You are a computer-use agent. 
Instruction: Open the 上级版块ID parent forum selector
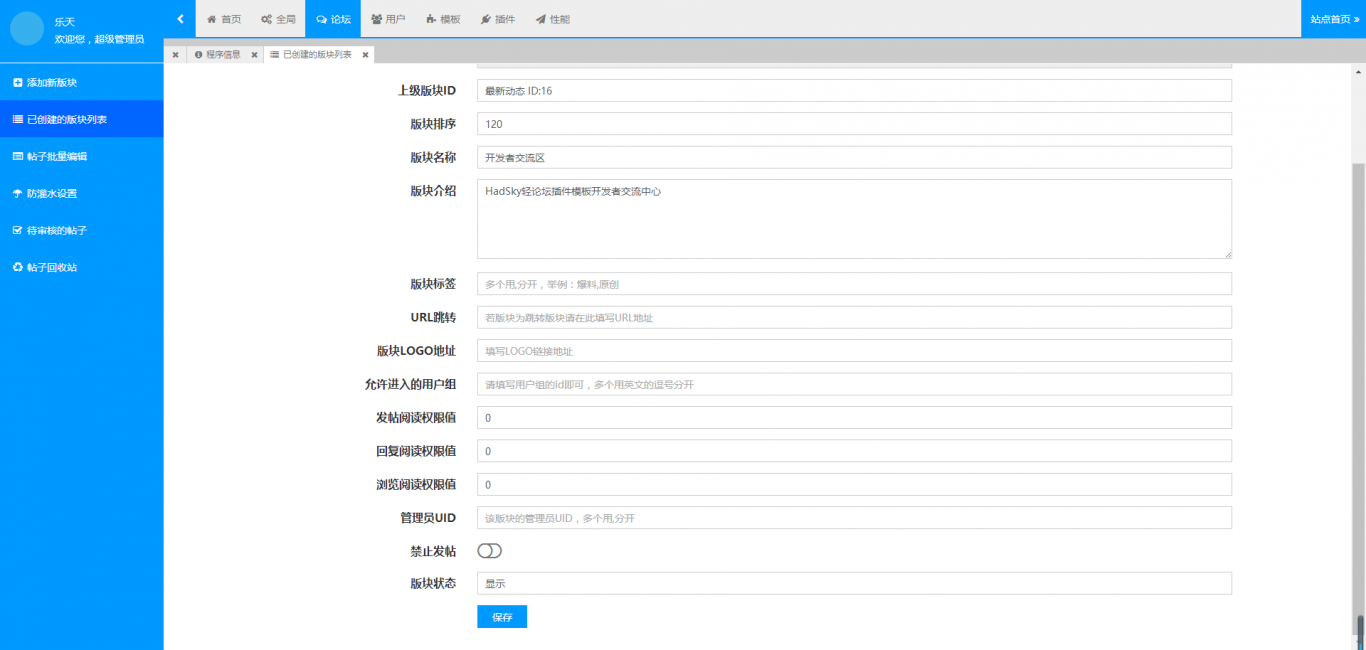pyautogui.click(x=854, y=90)
